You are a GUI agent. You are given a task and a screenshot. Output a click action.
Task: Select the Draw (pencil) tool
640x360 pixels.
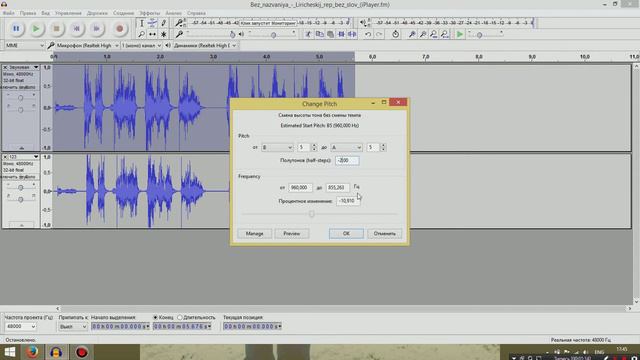point(163,23)
